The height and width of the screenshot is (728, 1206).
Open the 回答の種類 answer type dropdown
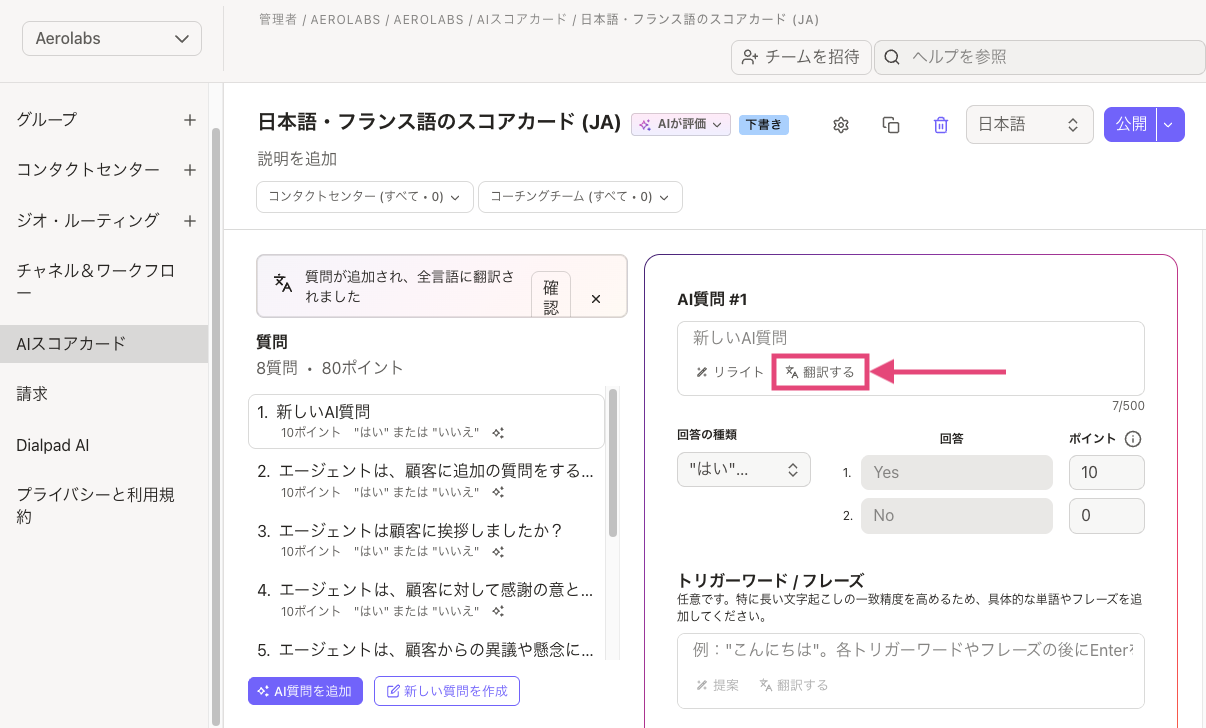pyautogui.click(x=743, y=469)
